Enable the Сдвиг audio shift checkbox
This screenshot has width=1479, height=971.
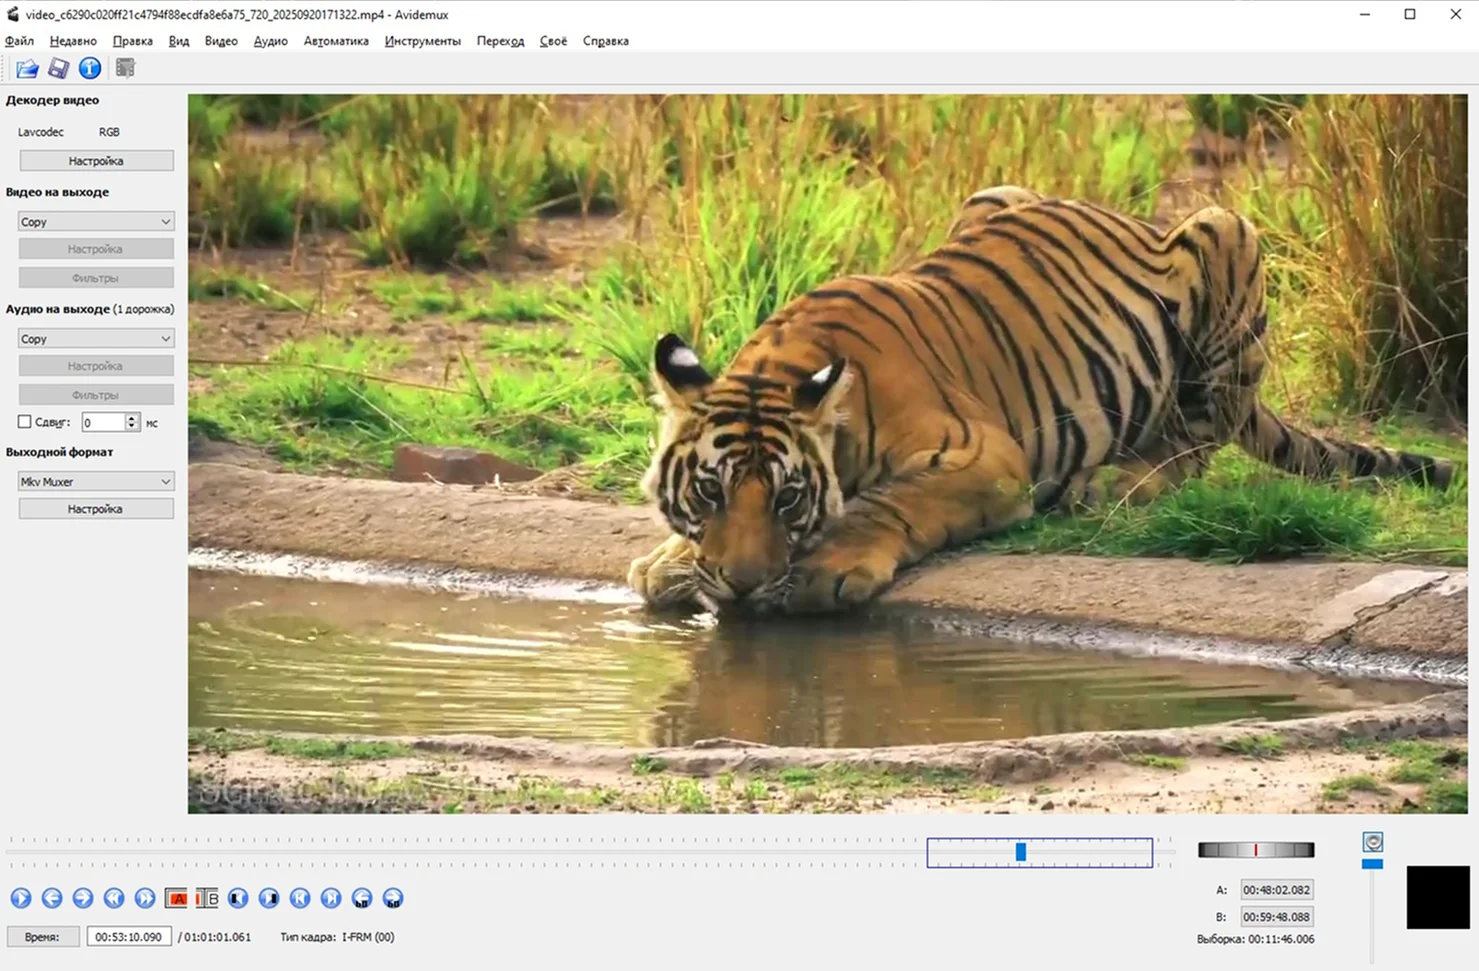(25, 422)
